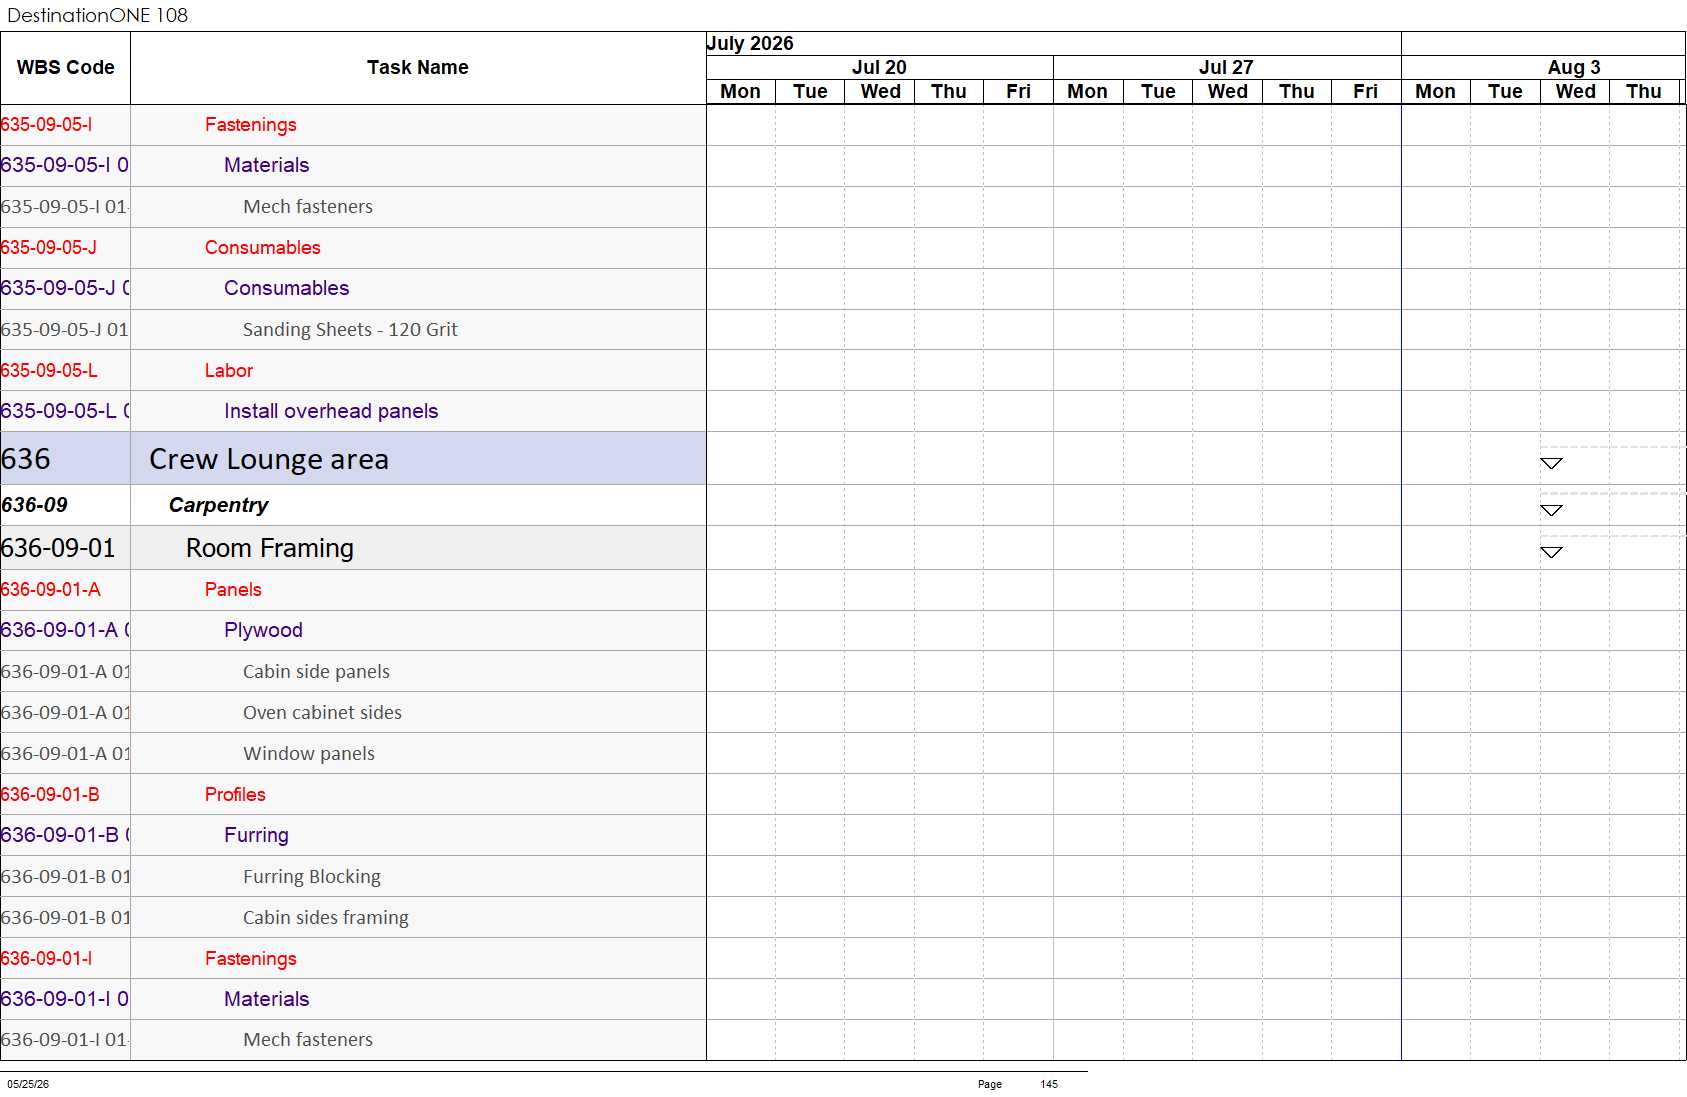Select the WBS Code column header
The image size is (1687, 1097).
[x=65, y=68]
